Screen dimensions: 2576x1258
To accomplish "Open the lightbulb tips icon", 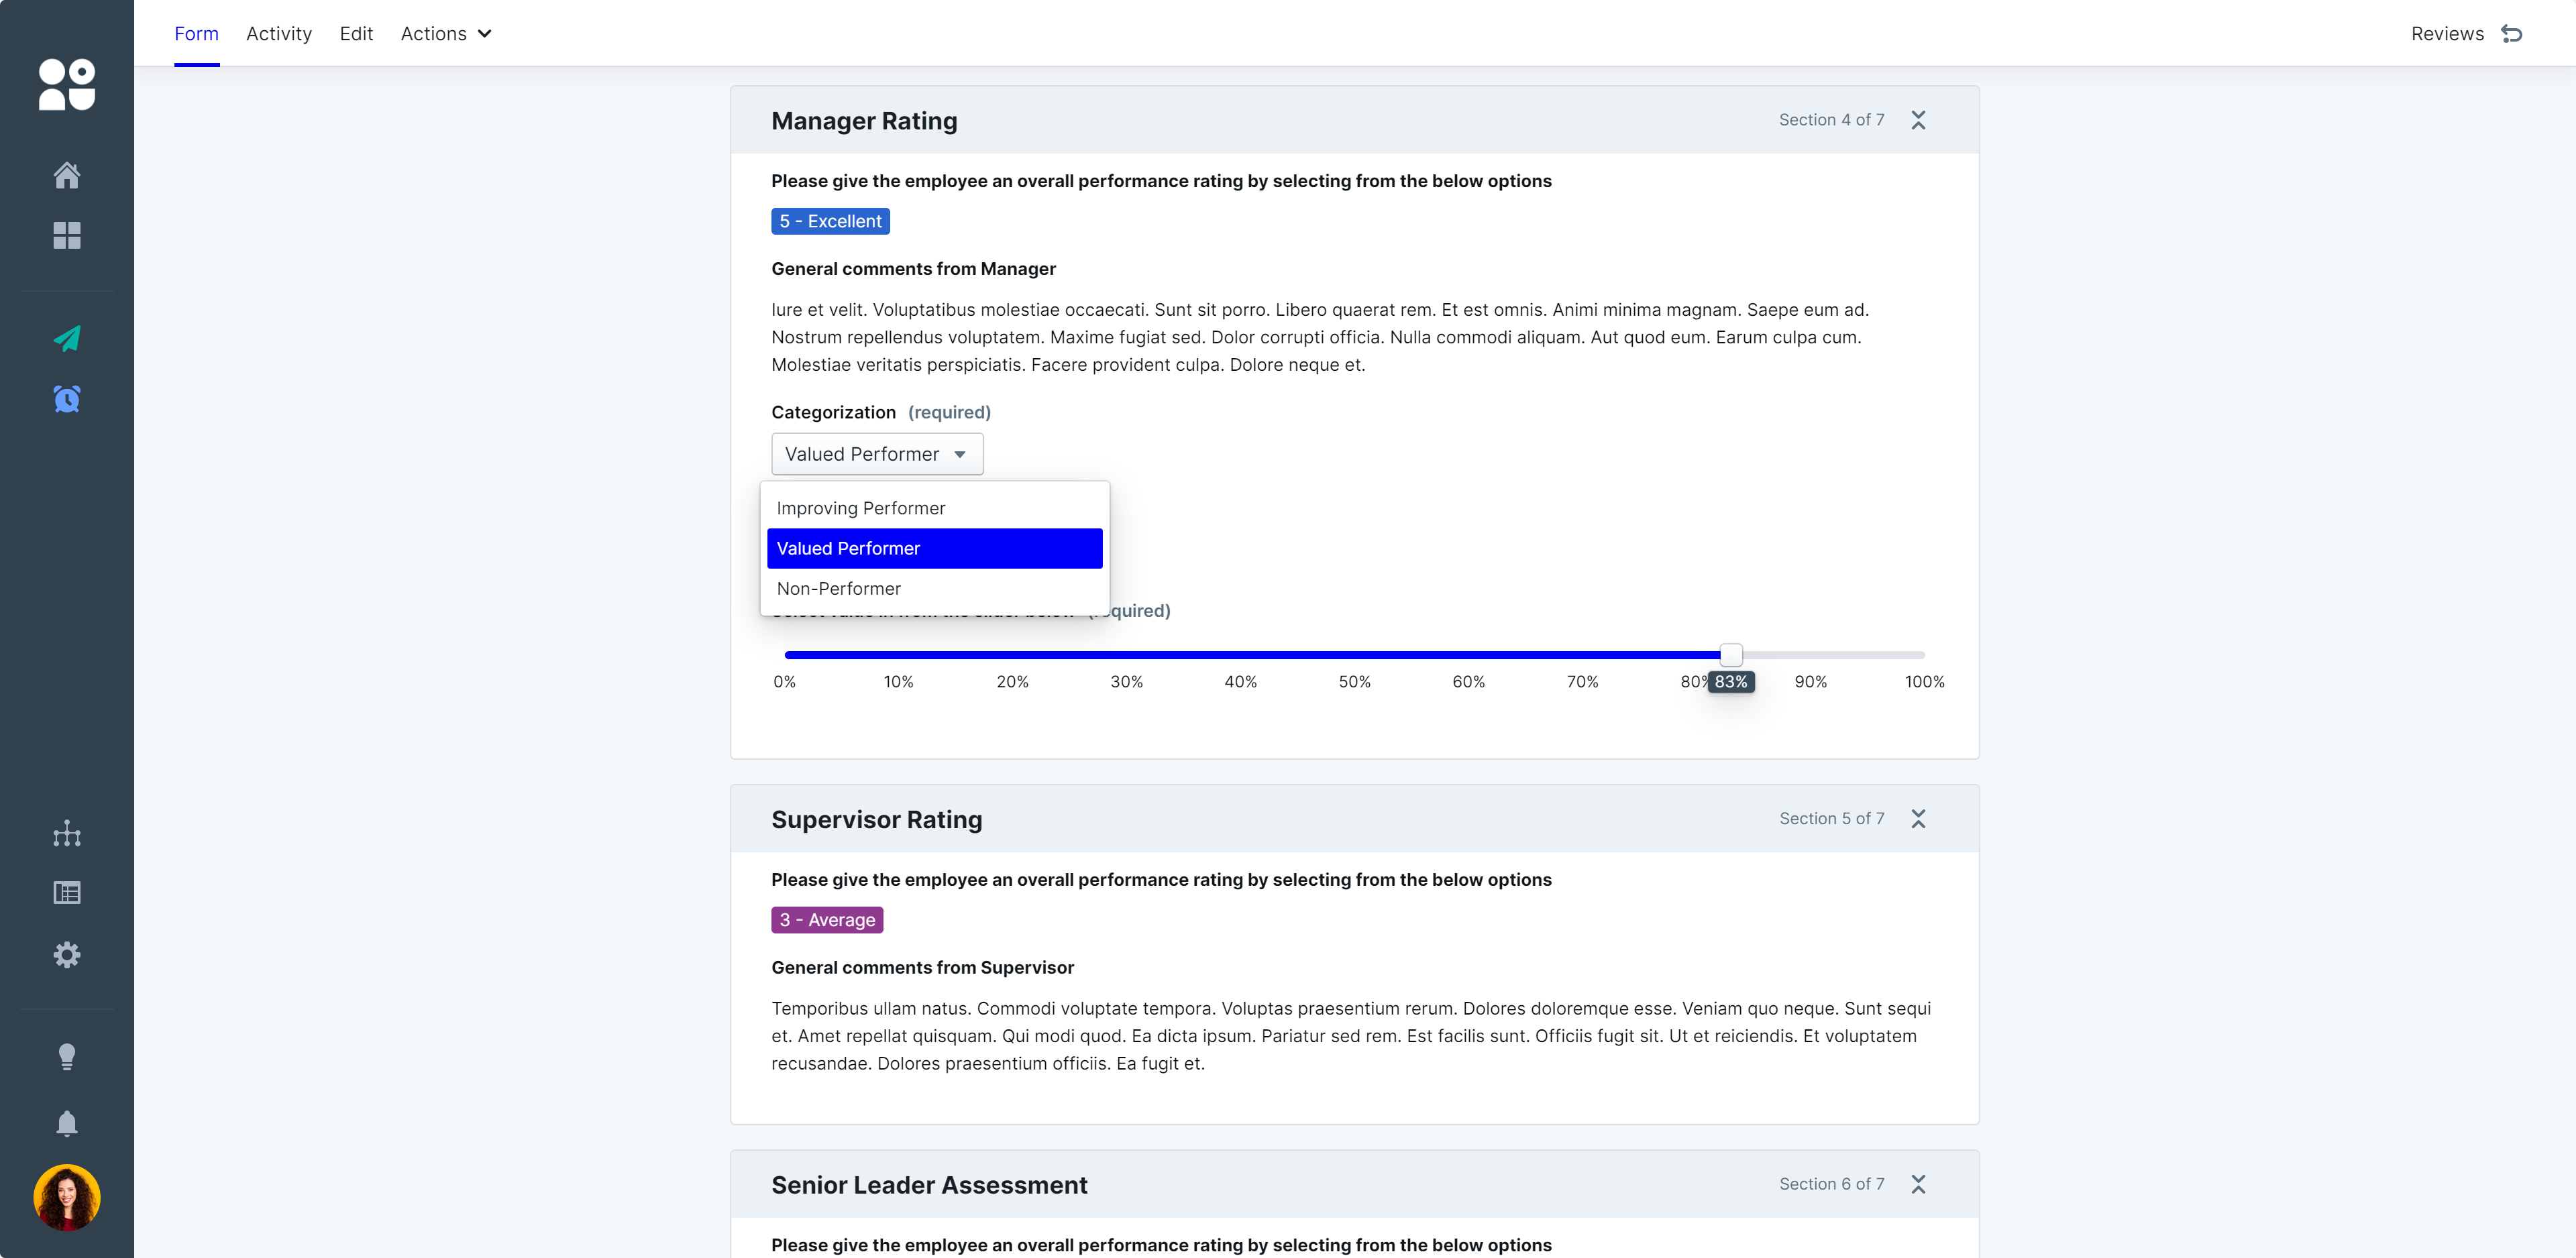I will (67, 1057).
